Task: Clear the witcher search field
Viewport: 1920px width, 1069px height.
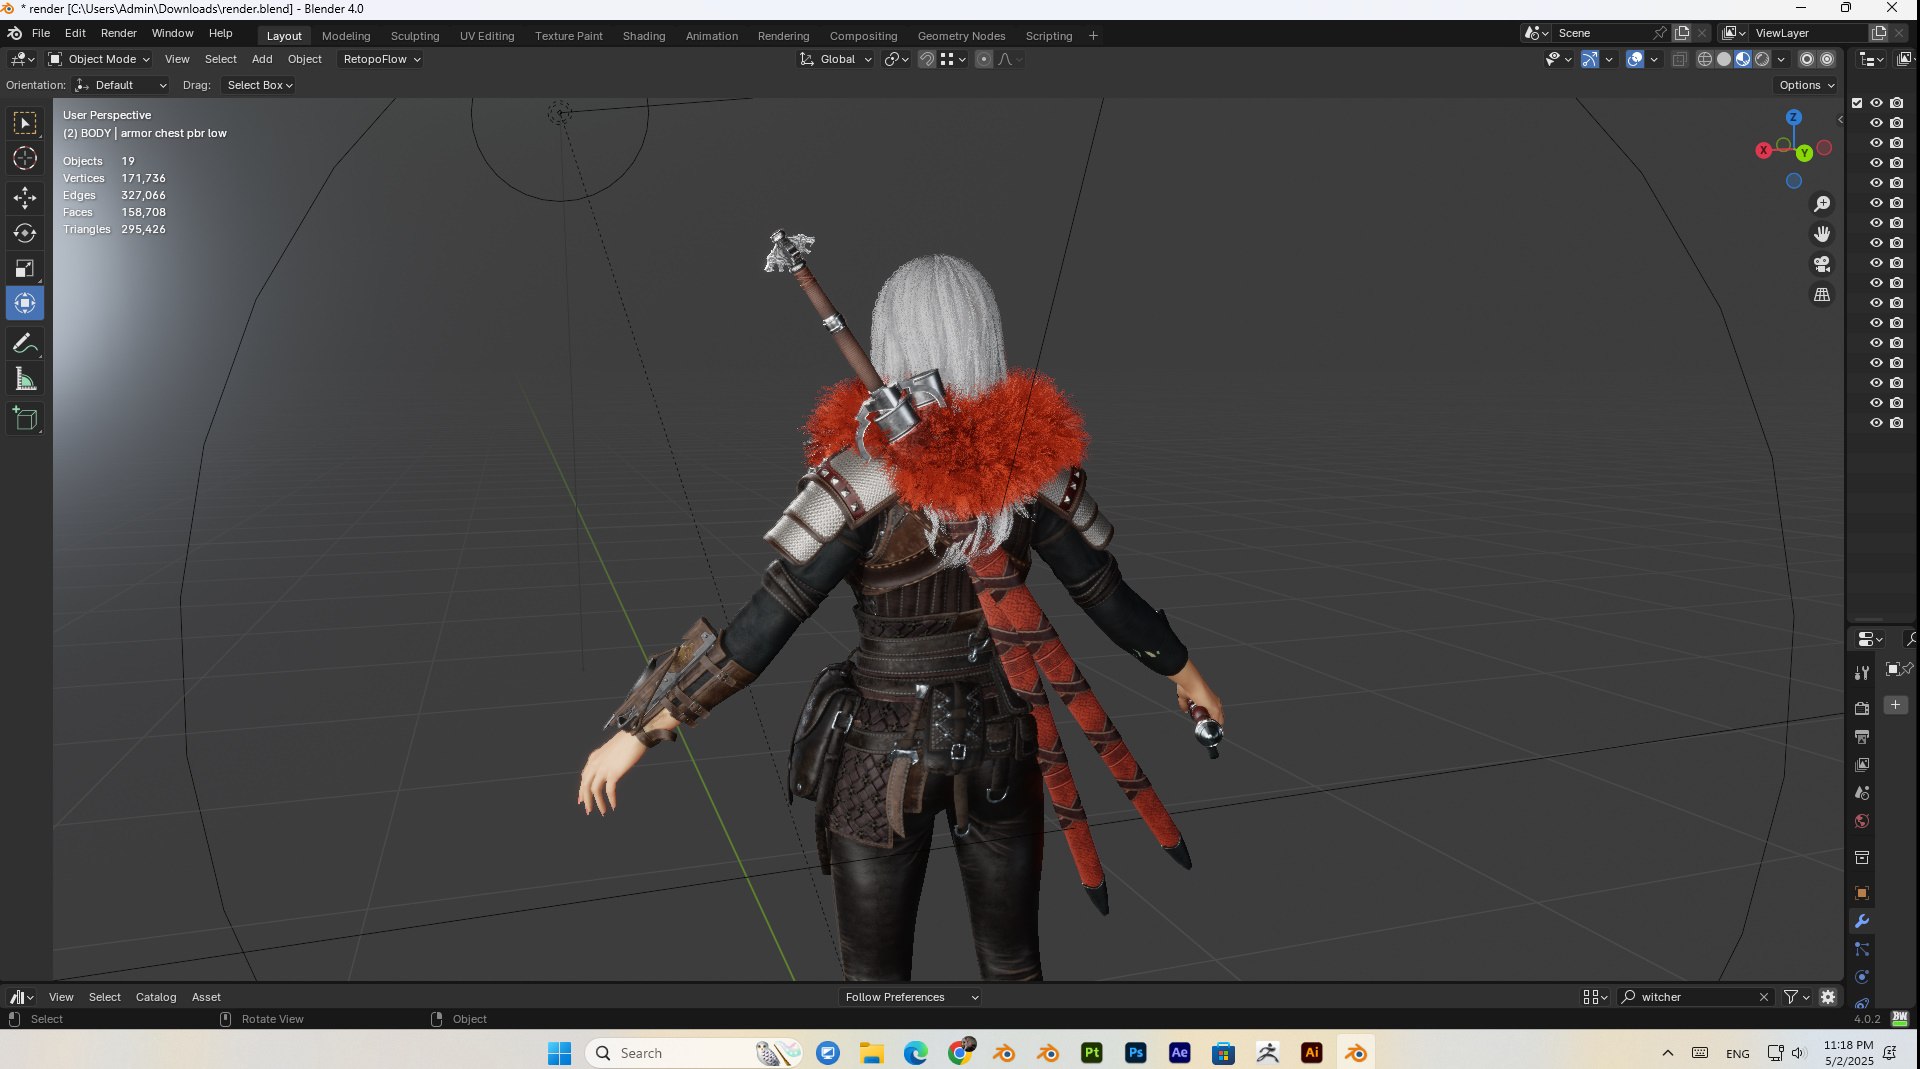Action: [1764, 997]
